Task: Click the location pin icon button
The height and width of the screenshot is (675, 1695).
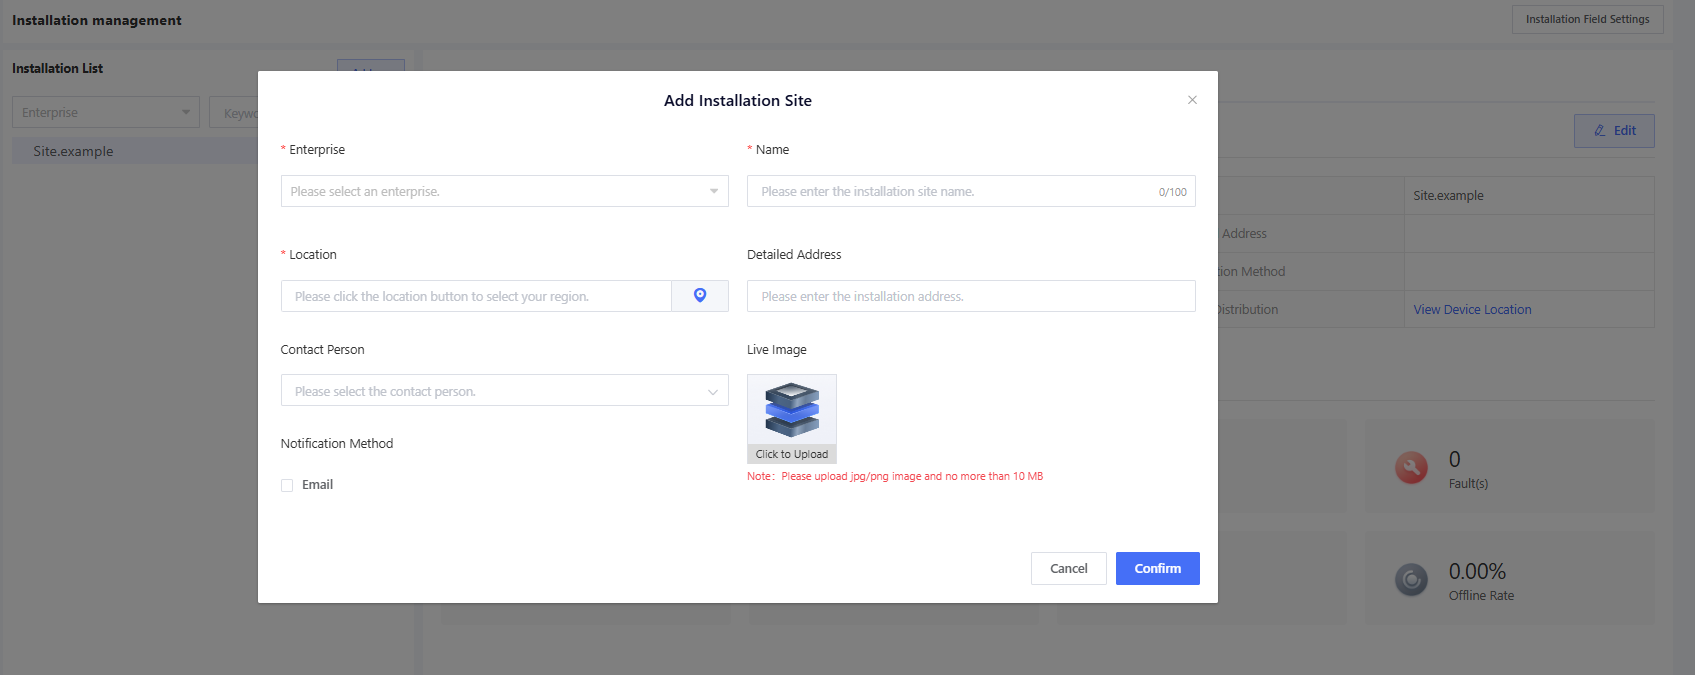Action: tap(700, 296)
